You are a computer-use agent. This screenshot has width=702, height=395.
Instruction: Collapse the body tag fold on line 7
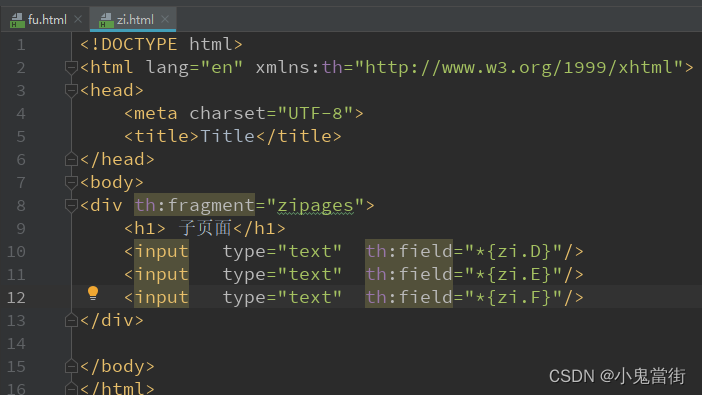71,182
